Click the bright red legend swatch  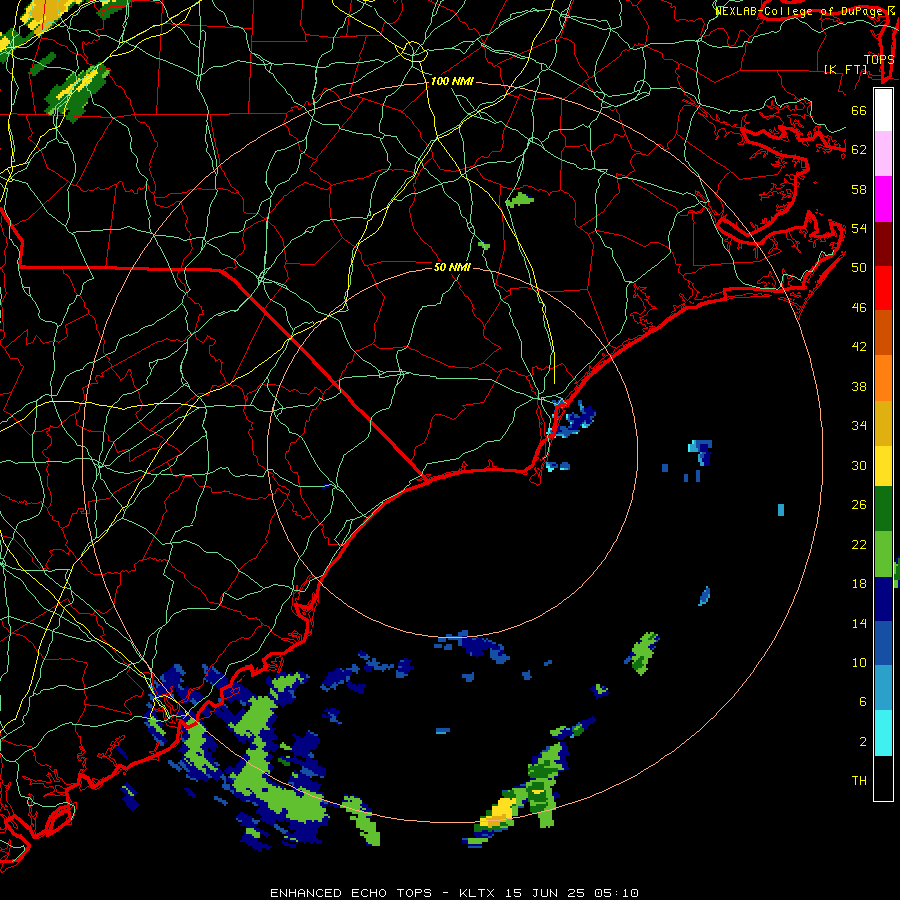[883, 288]
